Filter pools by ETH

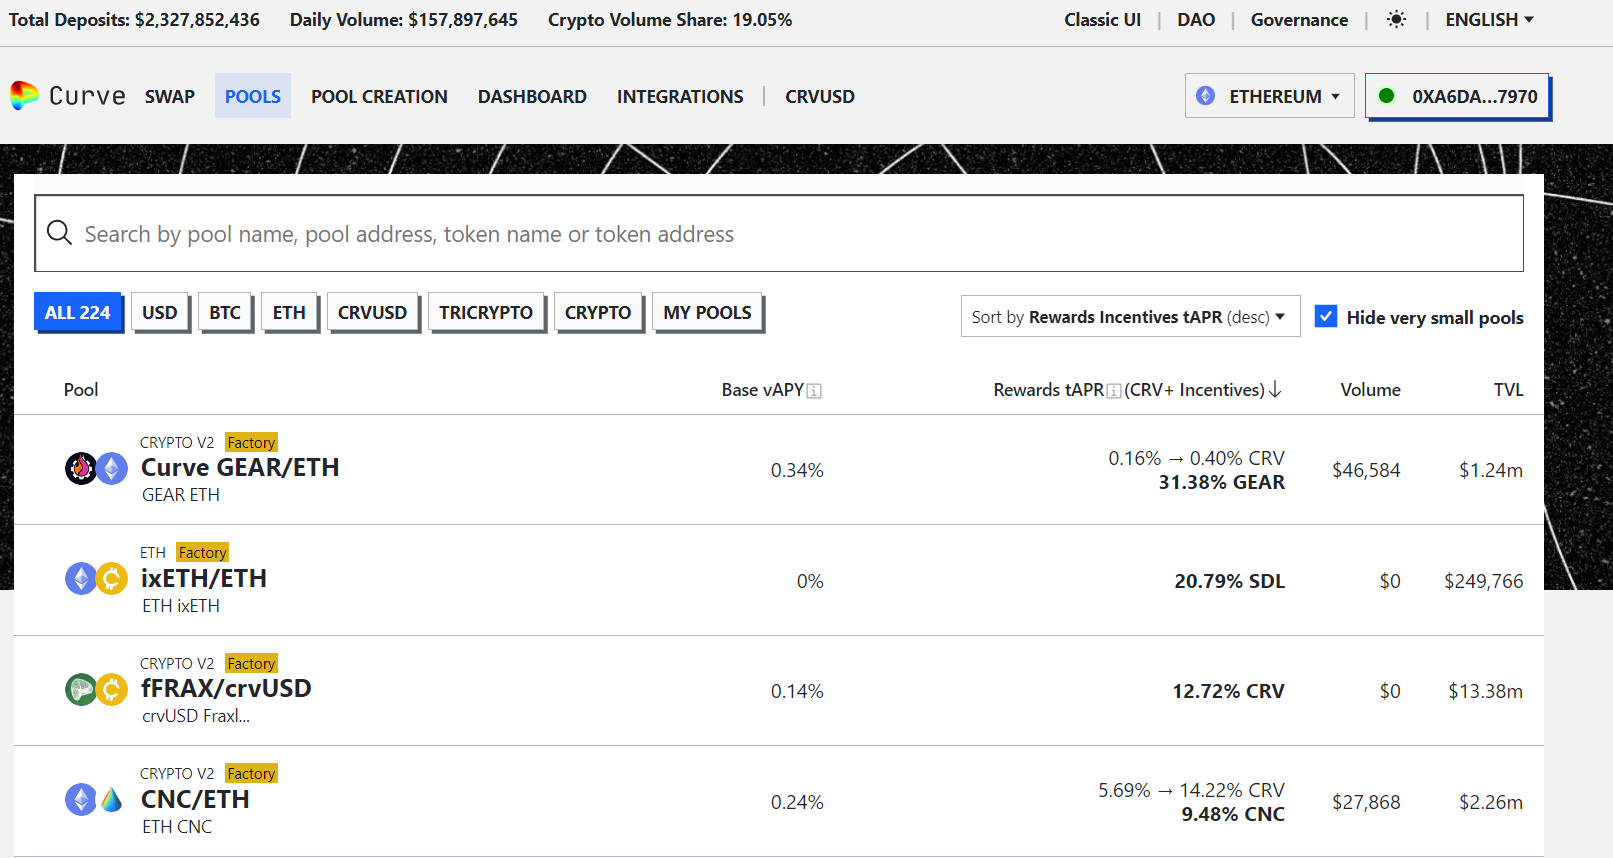(x=289, y=312)
